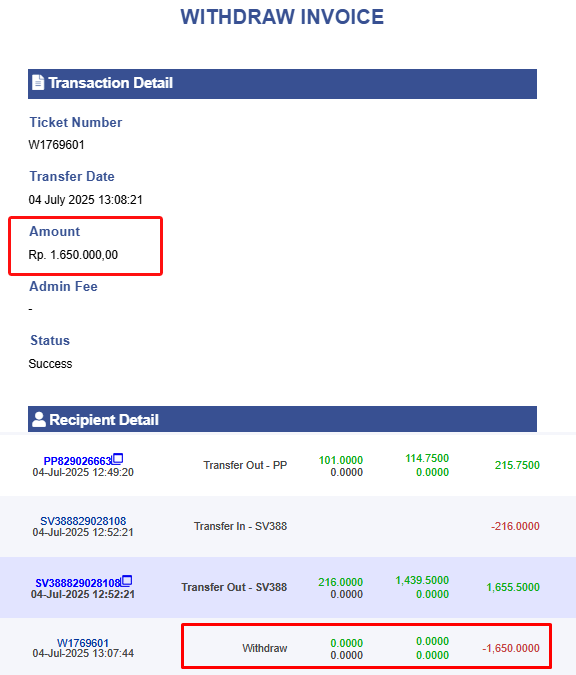The image size is (576, 675).
Task: Select the red value -1,650.0000
Action: 511,648
